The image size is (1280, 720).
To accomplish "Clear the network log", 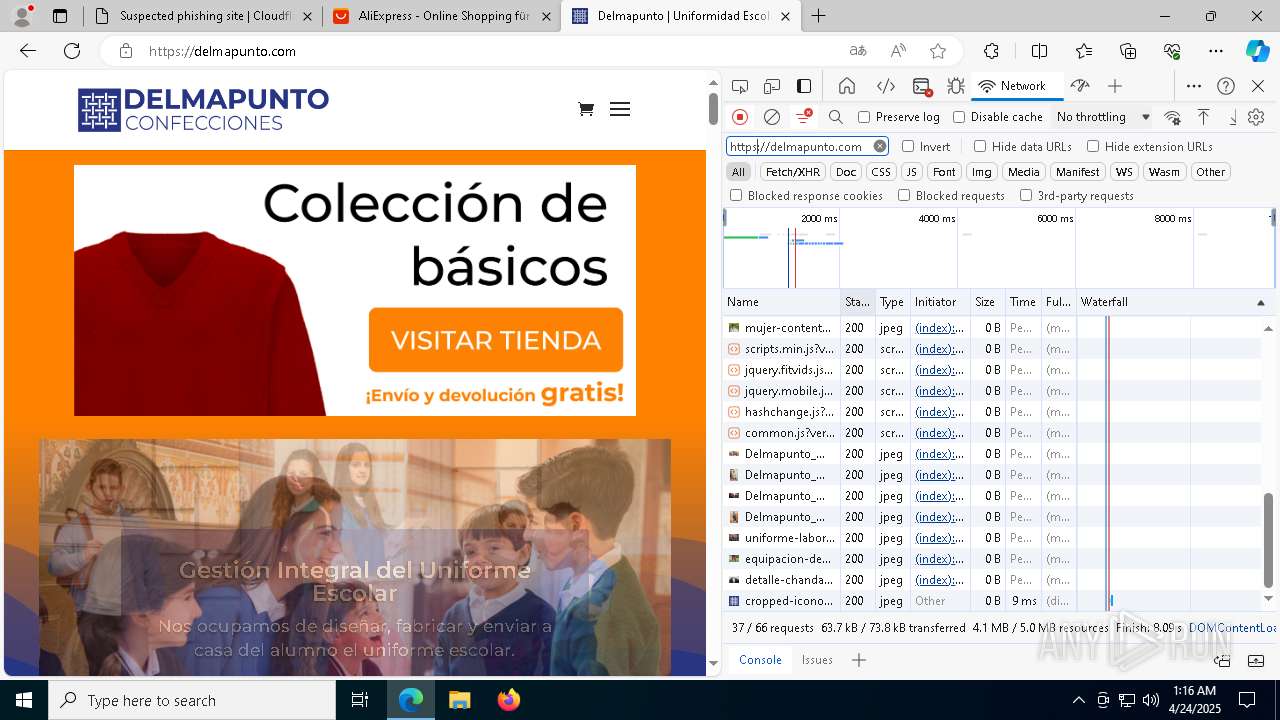I will pyautogui.click(x=772, y=117).
